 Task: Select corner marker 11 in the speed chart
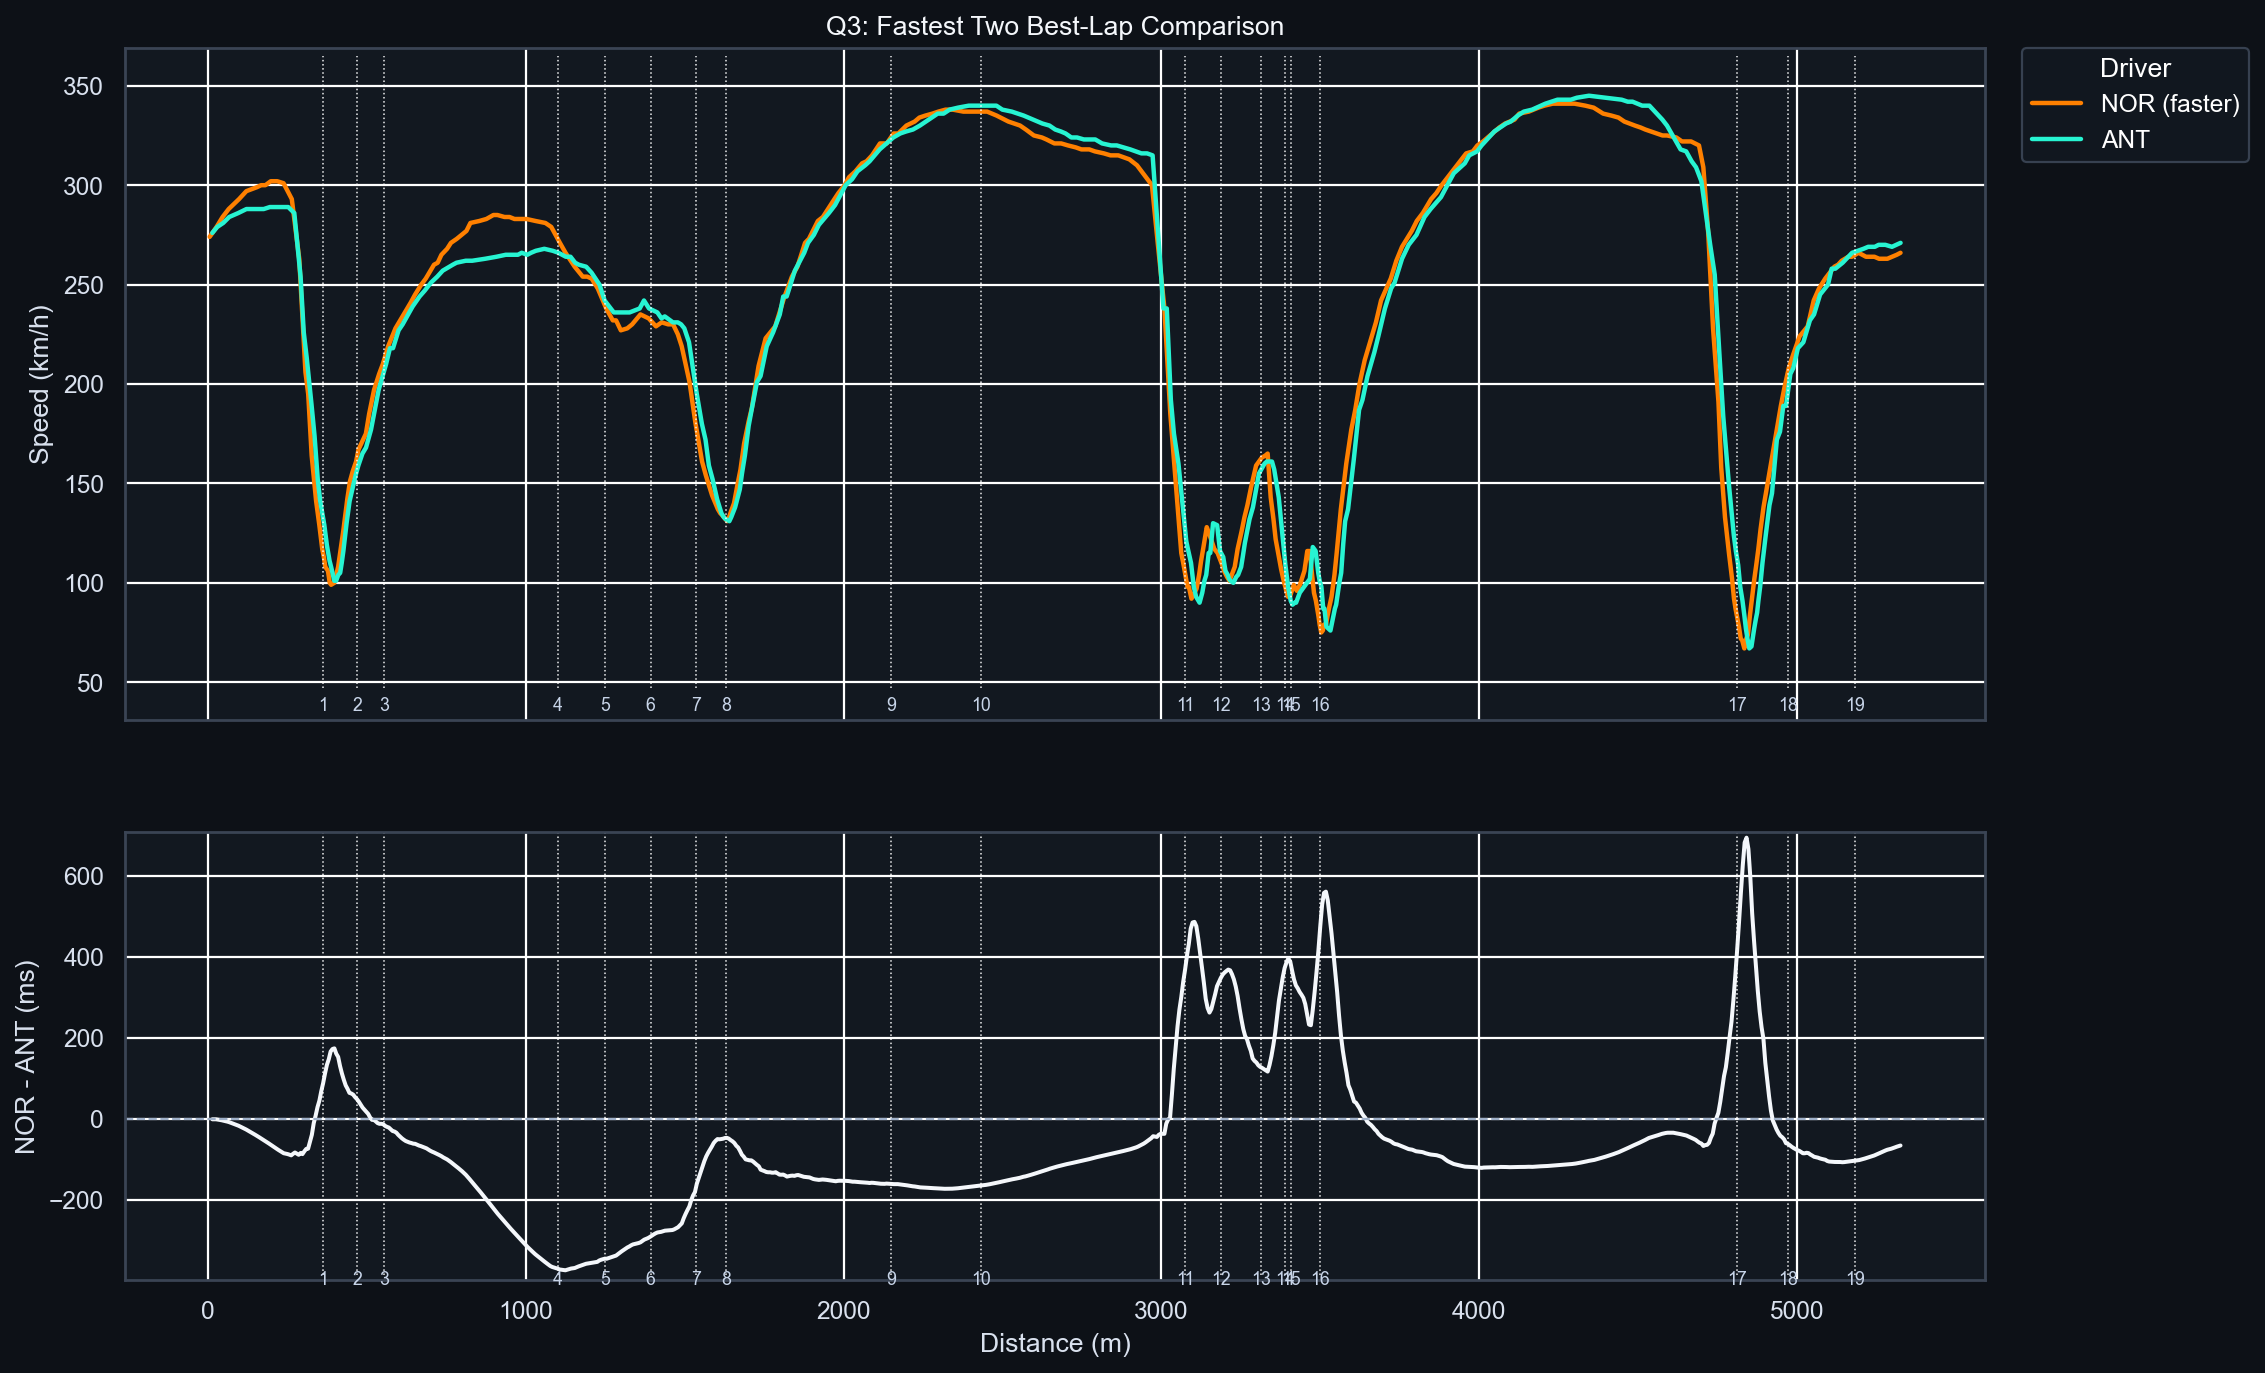coord(1186,705)
